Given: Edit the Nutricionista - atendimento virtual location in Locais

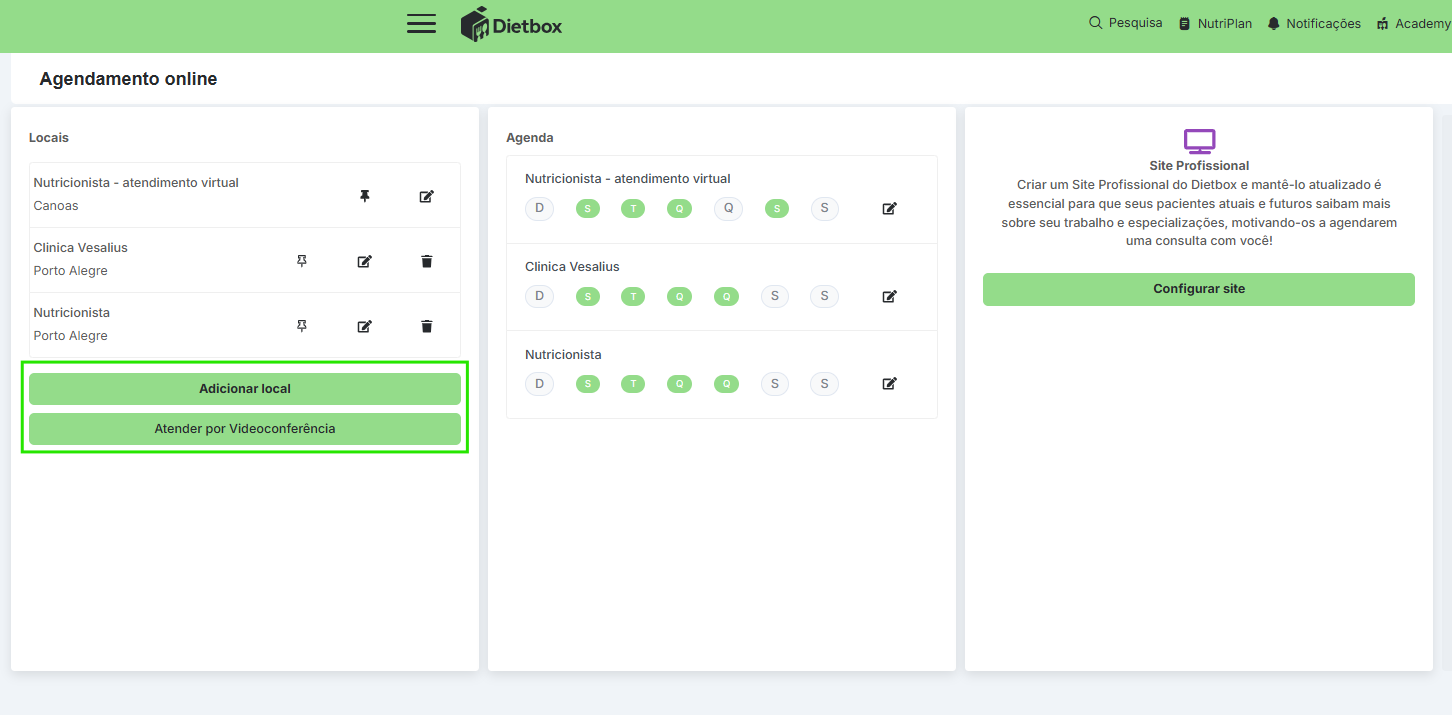Looking at the screenshot, I should pos(427,196).
